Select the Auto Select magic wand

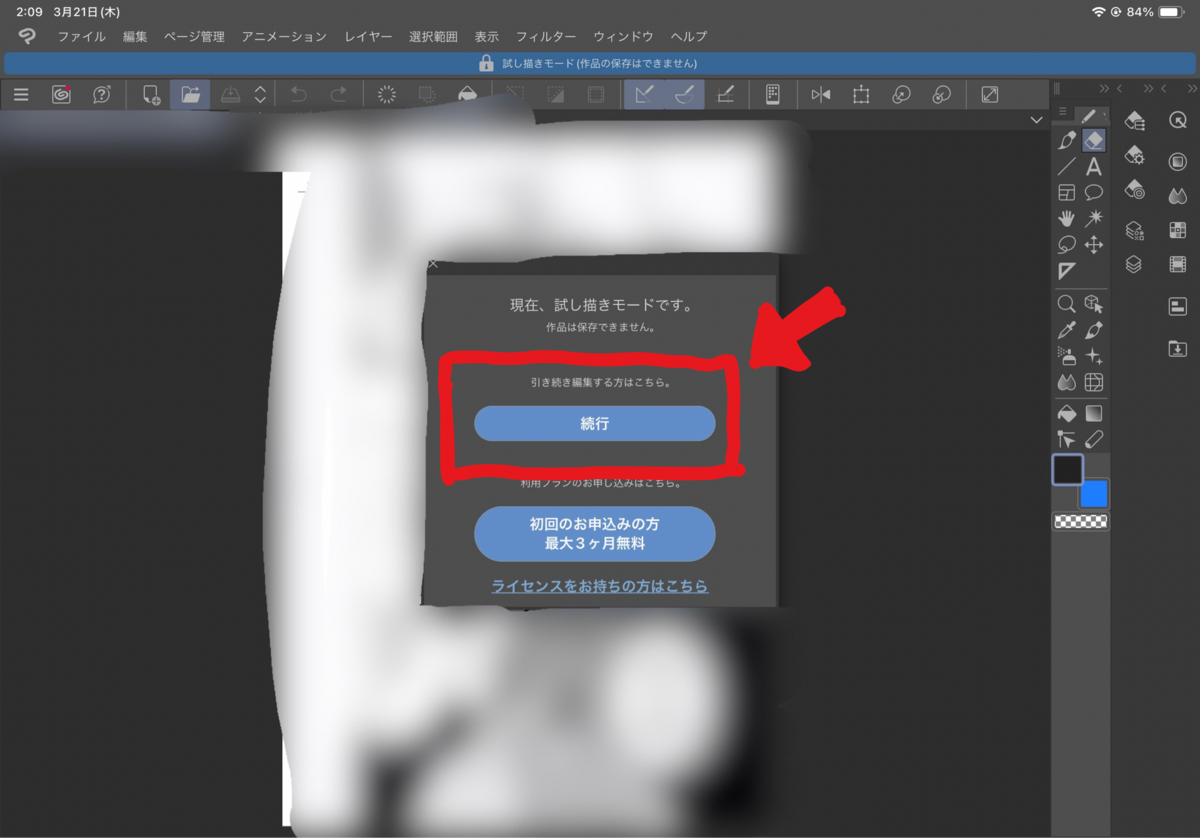[1094, 218]
